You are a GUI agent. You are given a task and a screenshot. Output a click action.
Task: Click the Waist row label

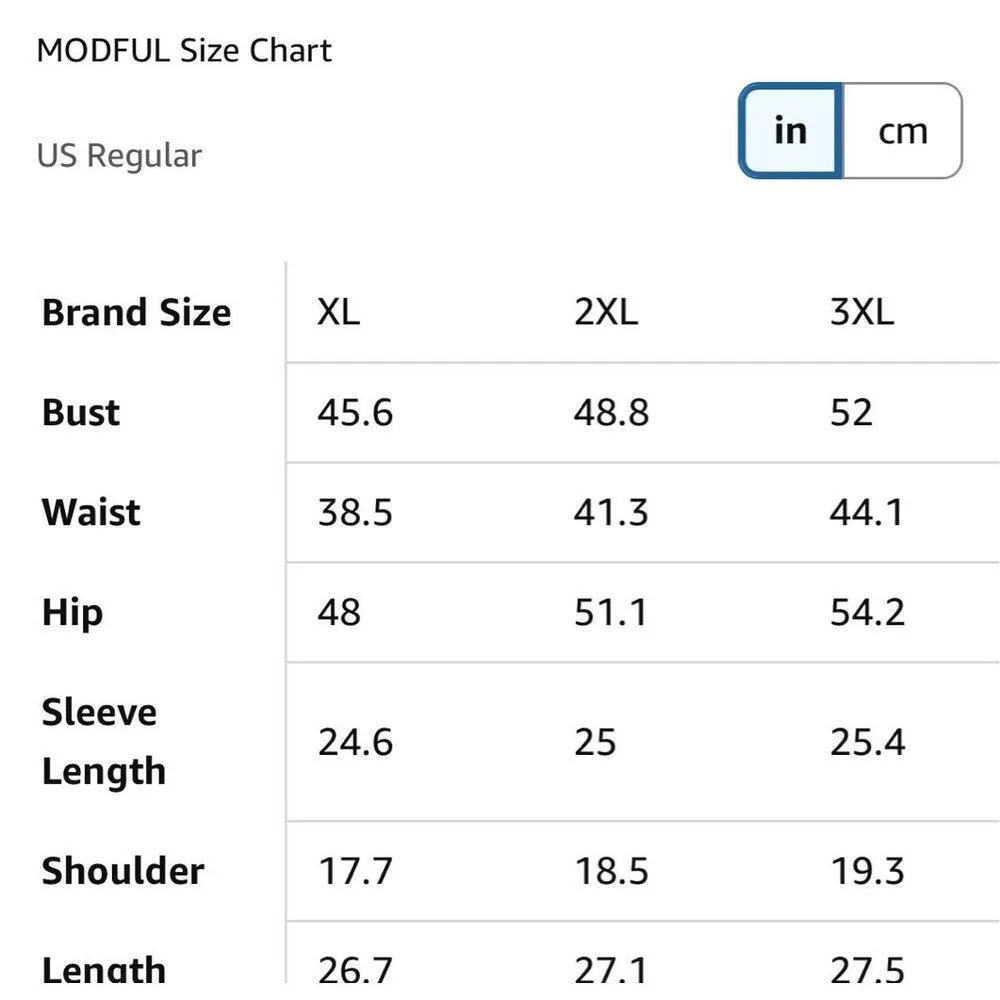point(91,513)
